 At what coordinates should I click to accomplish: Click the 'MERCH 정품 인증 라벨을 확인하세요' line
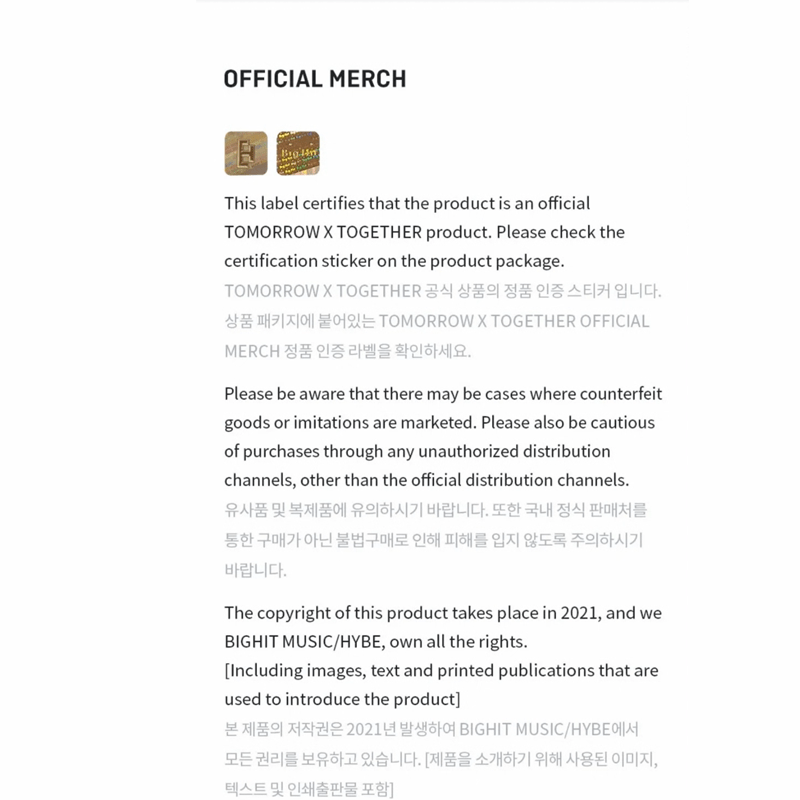[x=347, y=351]
